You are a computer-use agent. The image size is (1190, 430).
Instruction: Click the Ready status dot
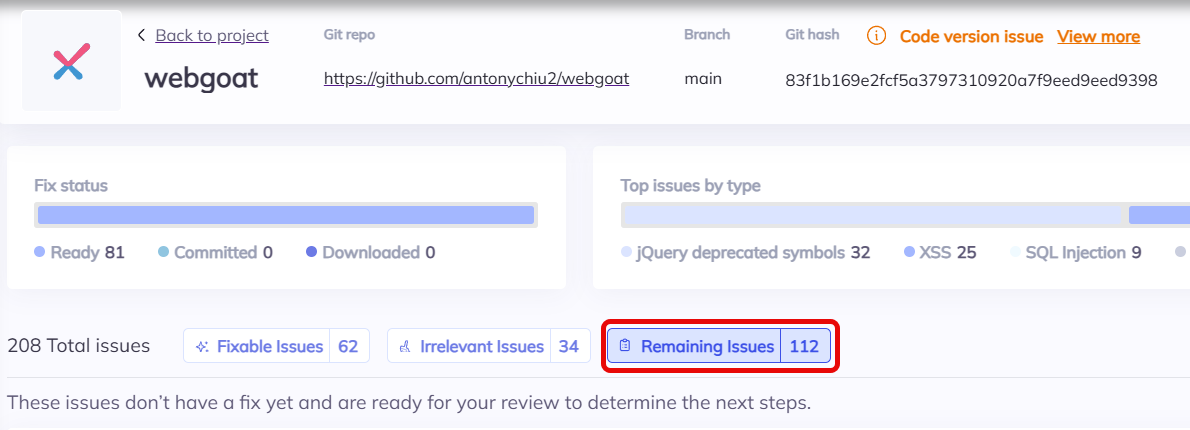coord(40,252)
